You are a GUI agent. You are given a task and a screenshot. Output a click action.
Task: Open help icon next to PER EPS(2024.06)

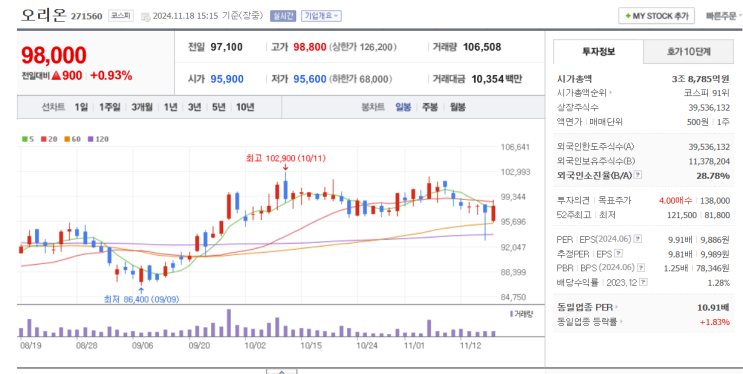(638, 238)
